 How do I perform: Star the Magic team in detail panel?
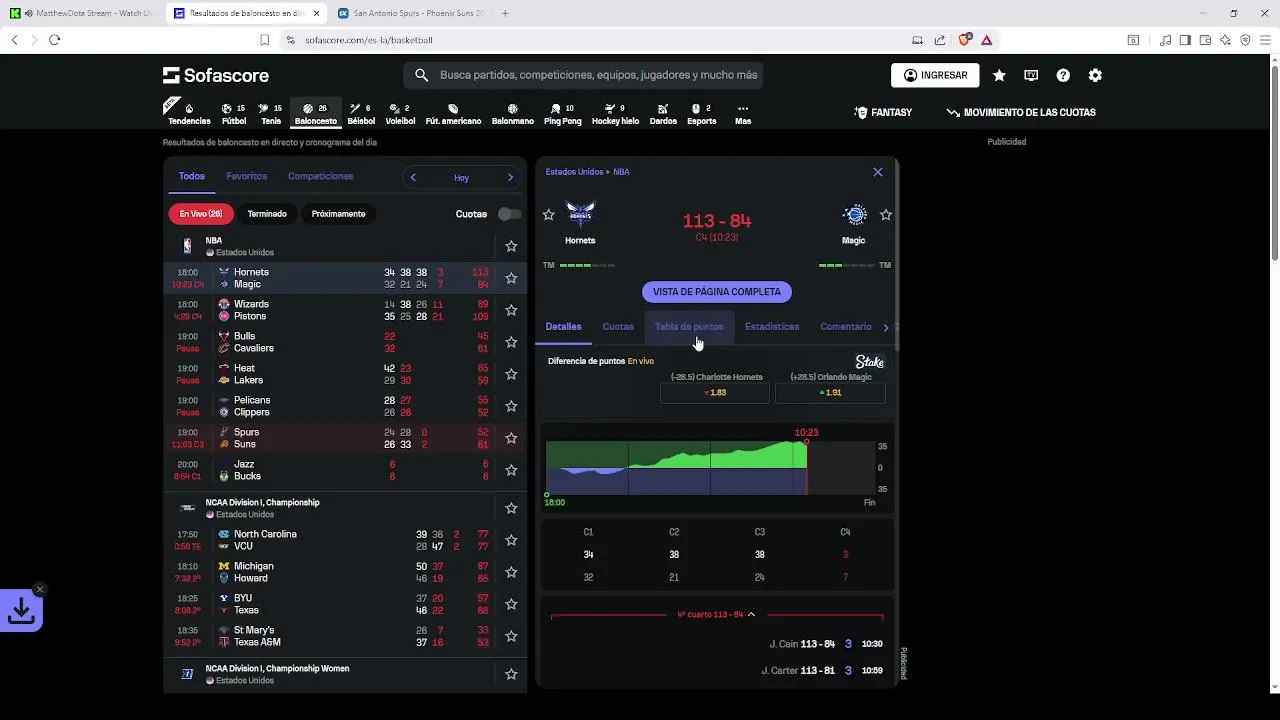(886, 215)
